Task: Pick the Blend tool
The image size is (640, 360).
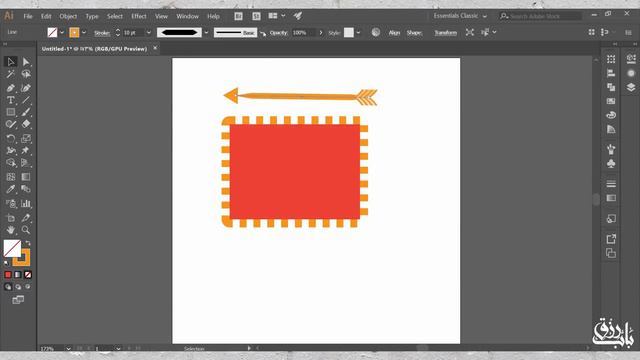Action: [26, 189]
